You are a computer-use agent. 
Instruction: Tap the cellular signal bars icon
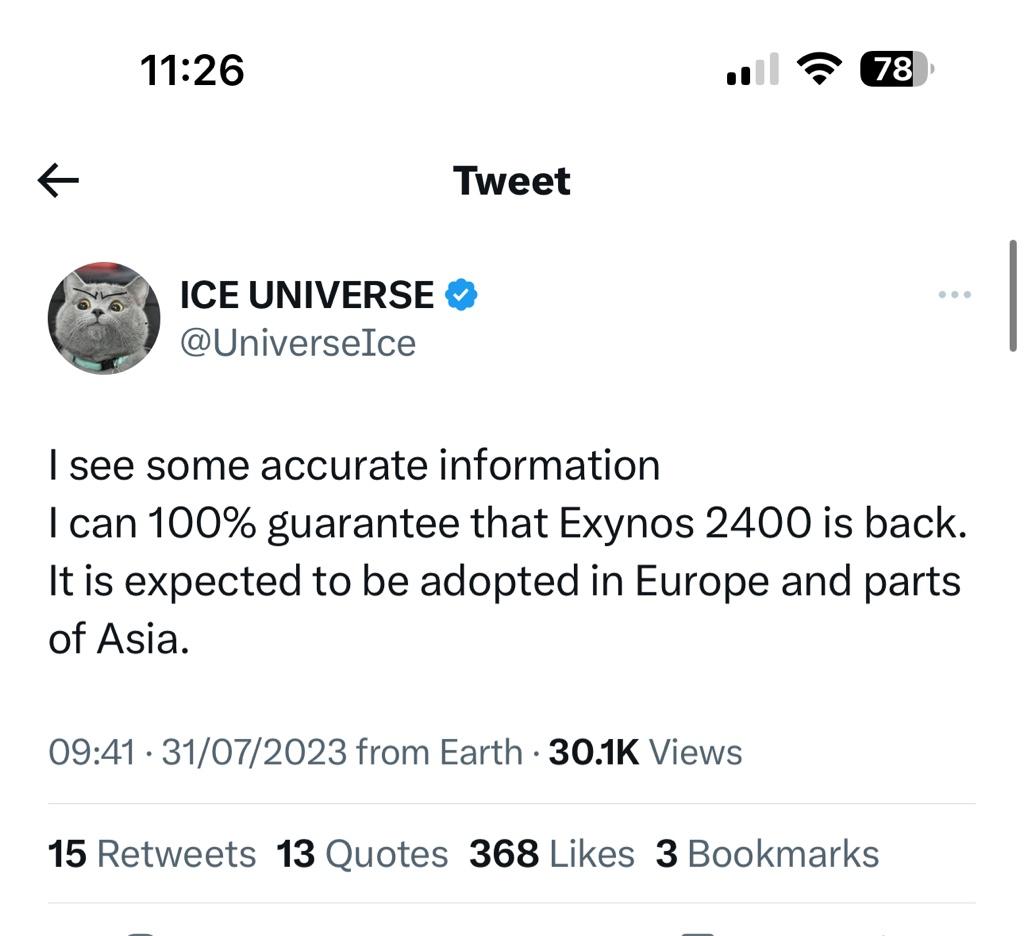pyautogui.click(x=752, y=69)
